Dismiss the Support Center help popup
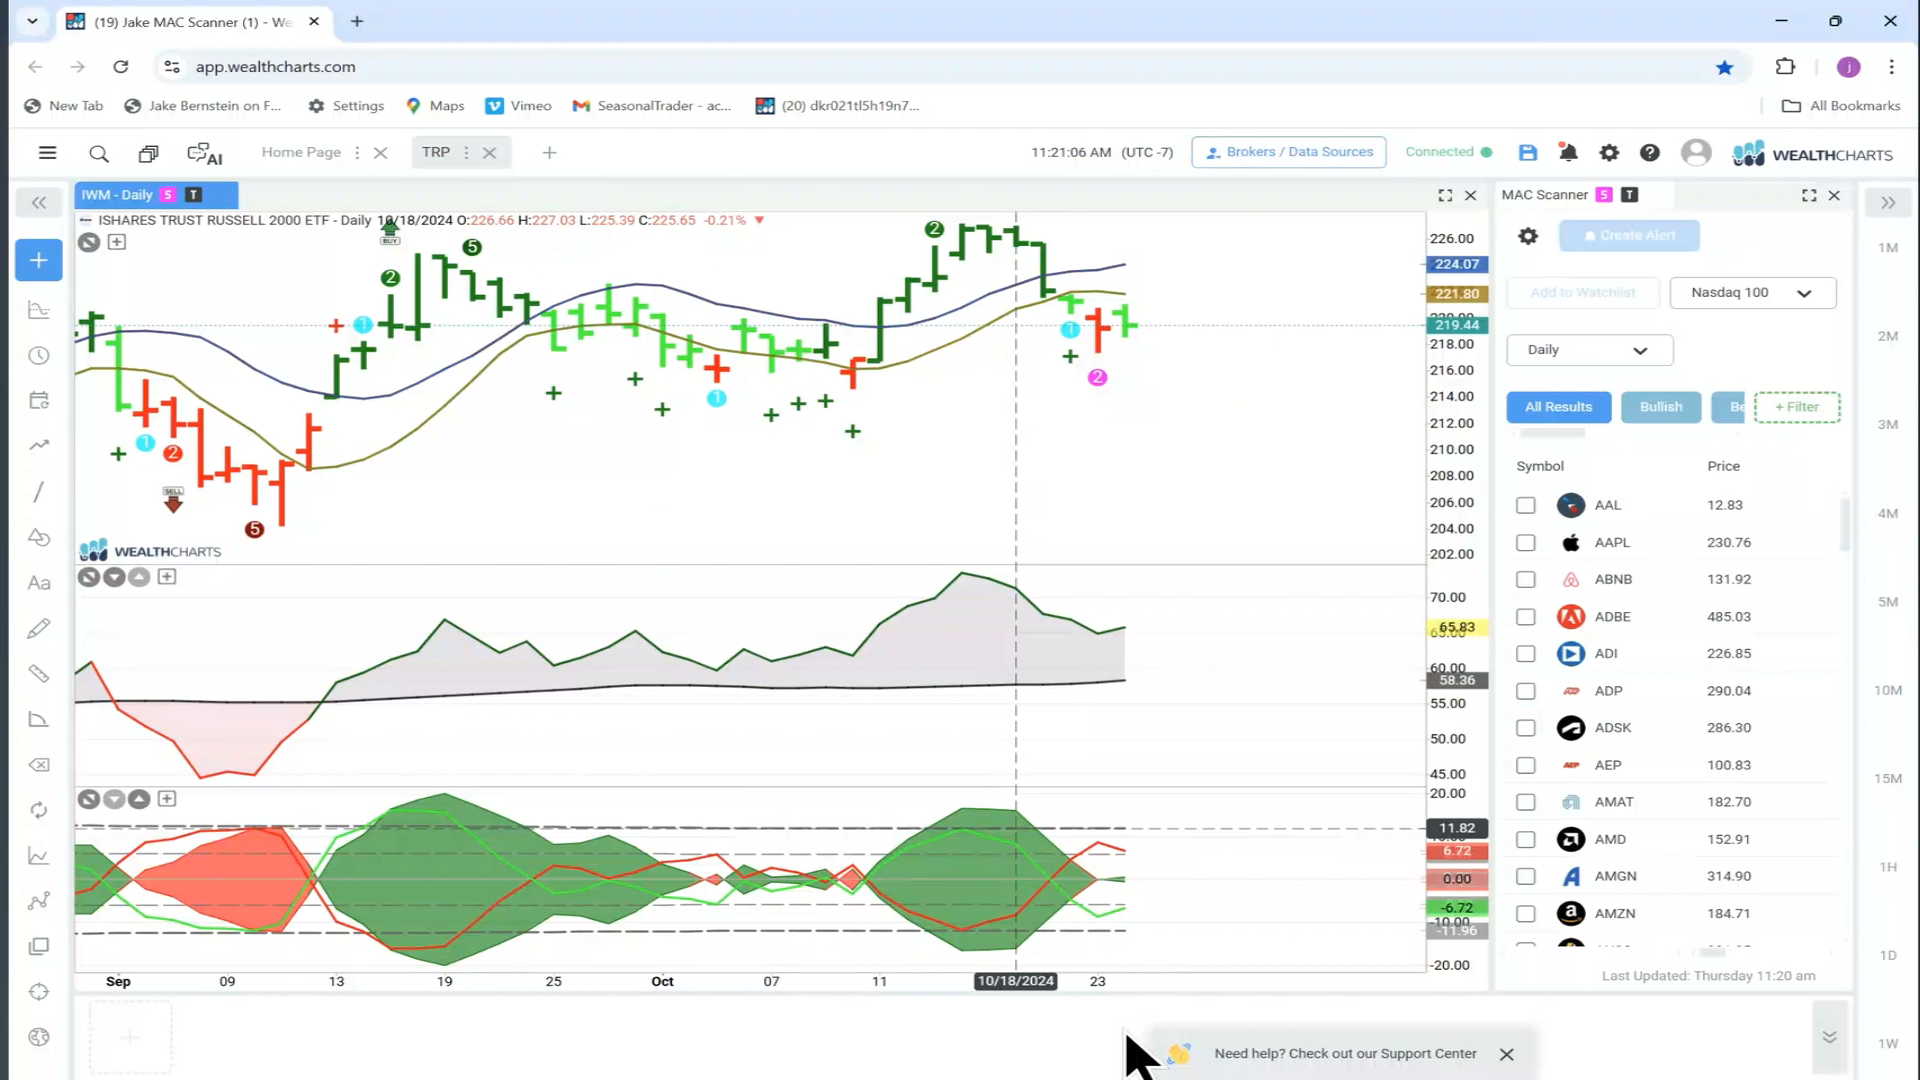This screenshot has height=1080, width=1920. pos(1506,1054)
